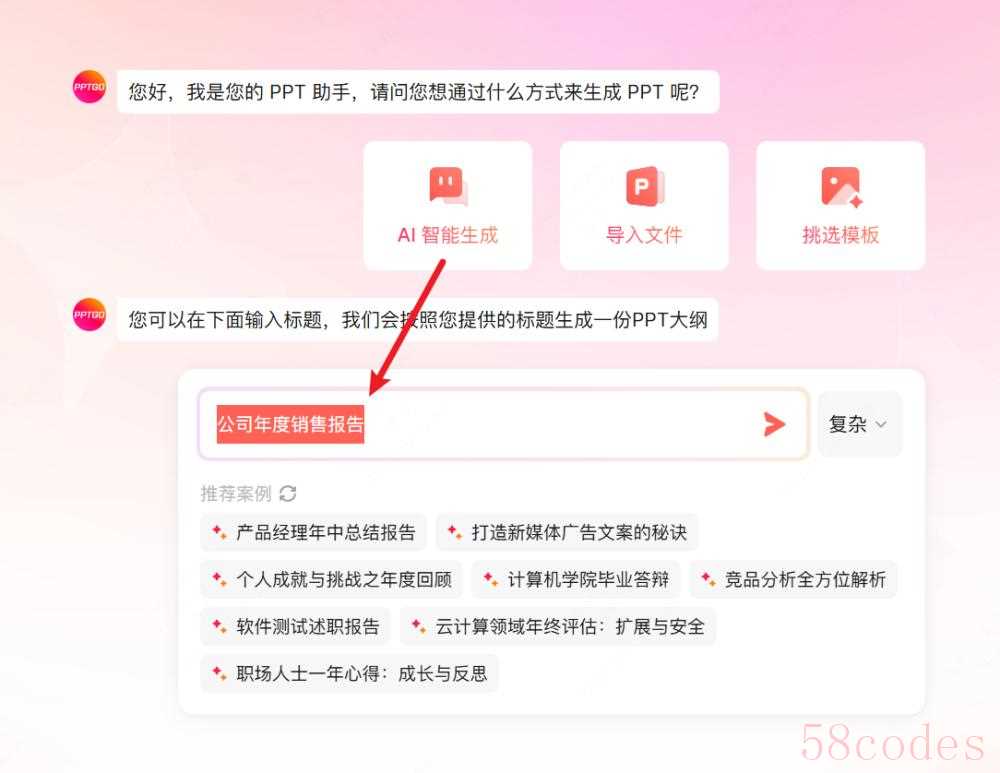Click the 挑选模板 picture template icon
1000x773 pixels.
(x=841, y=187)
